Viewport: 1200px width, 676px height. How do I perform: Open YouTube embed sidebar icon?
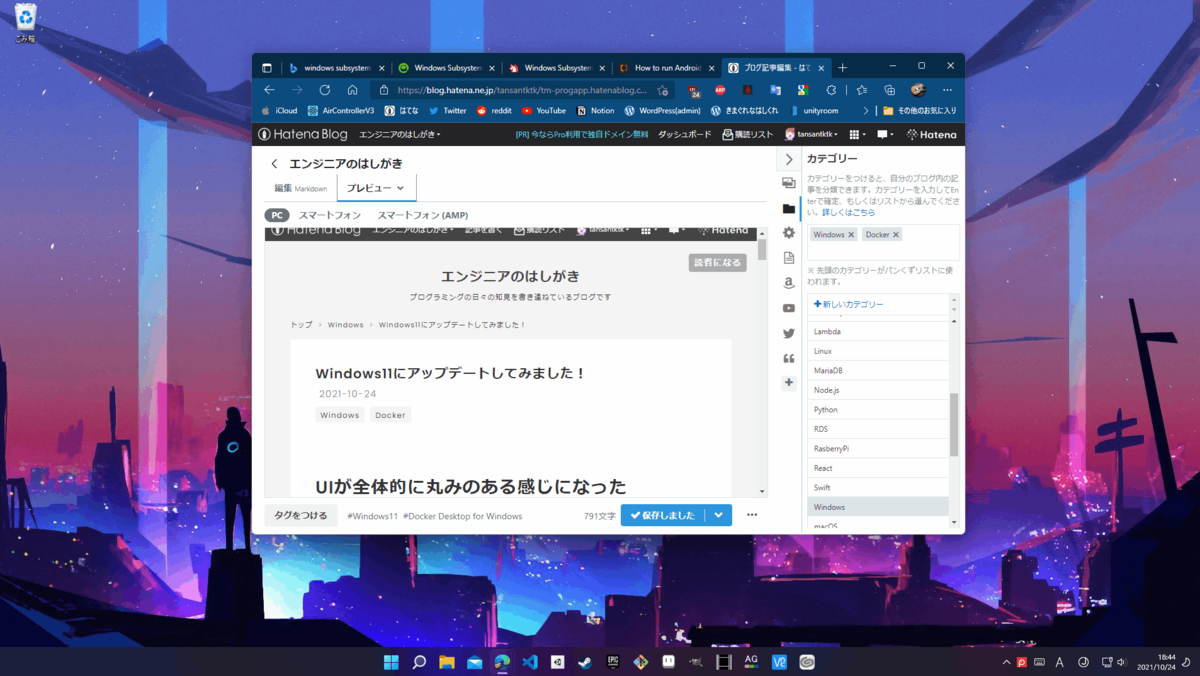click(789, 308)
